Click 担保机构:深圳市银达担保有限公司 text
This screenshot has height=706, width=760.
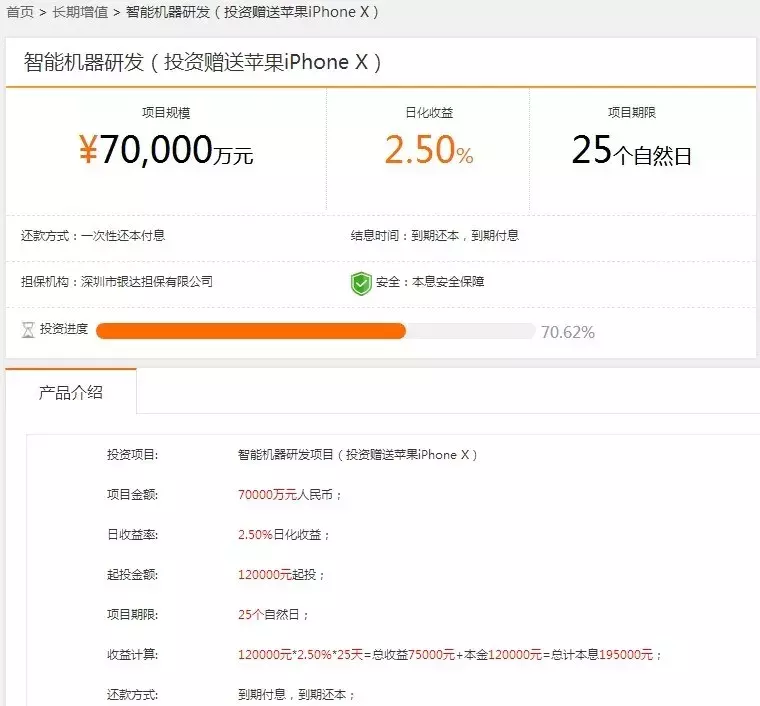coord(117,282)
